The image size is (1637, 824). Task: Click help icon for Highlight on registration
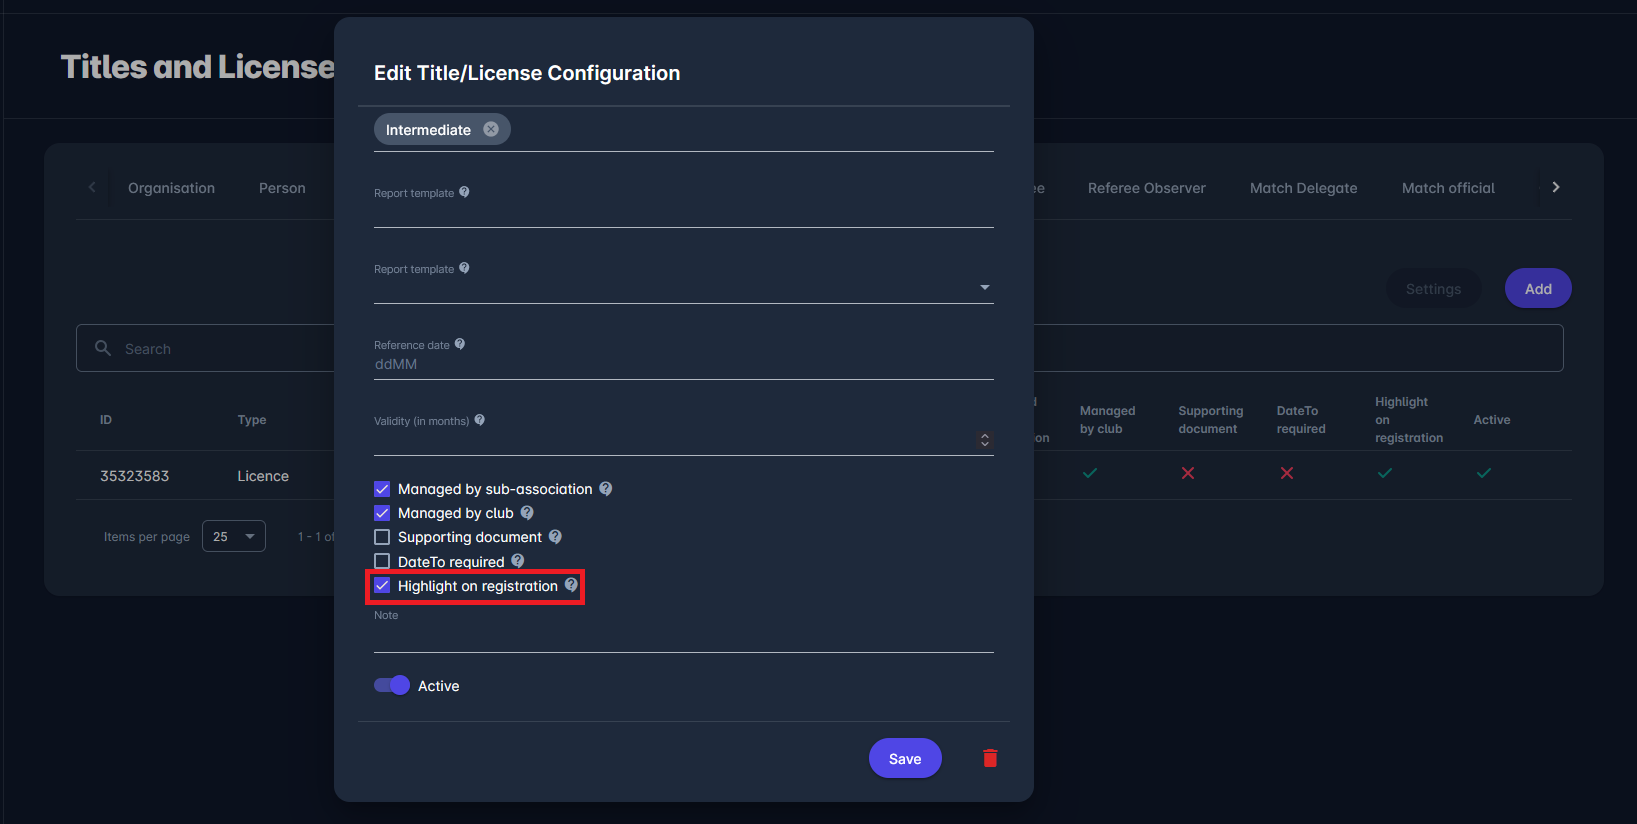coord(571,585)
